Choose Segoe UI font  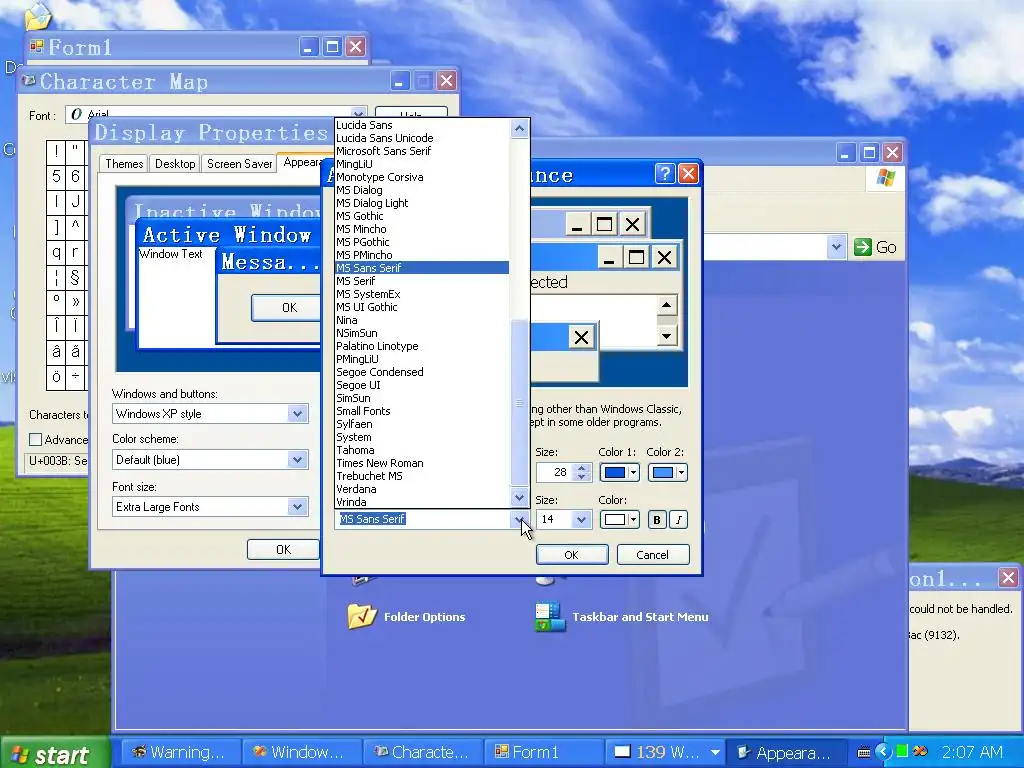[422, 385]
